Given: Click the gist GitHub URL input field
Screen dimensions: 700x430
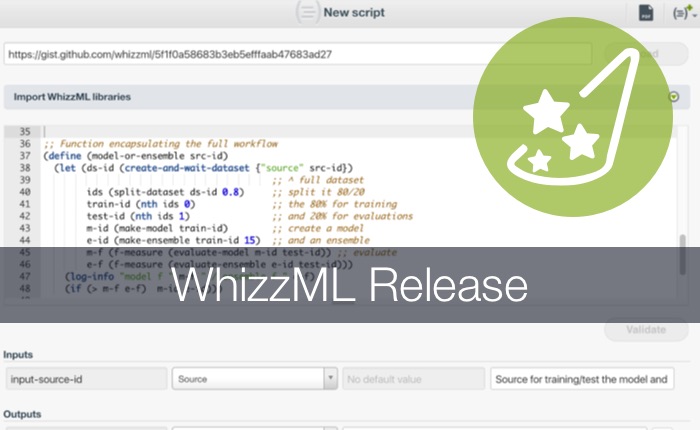Looking at the screenshot, I should pos(298,54).
